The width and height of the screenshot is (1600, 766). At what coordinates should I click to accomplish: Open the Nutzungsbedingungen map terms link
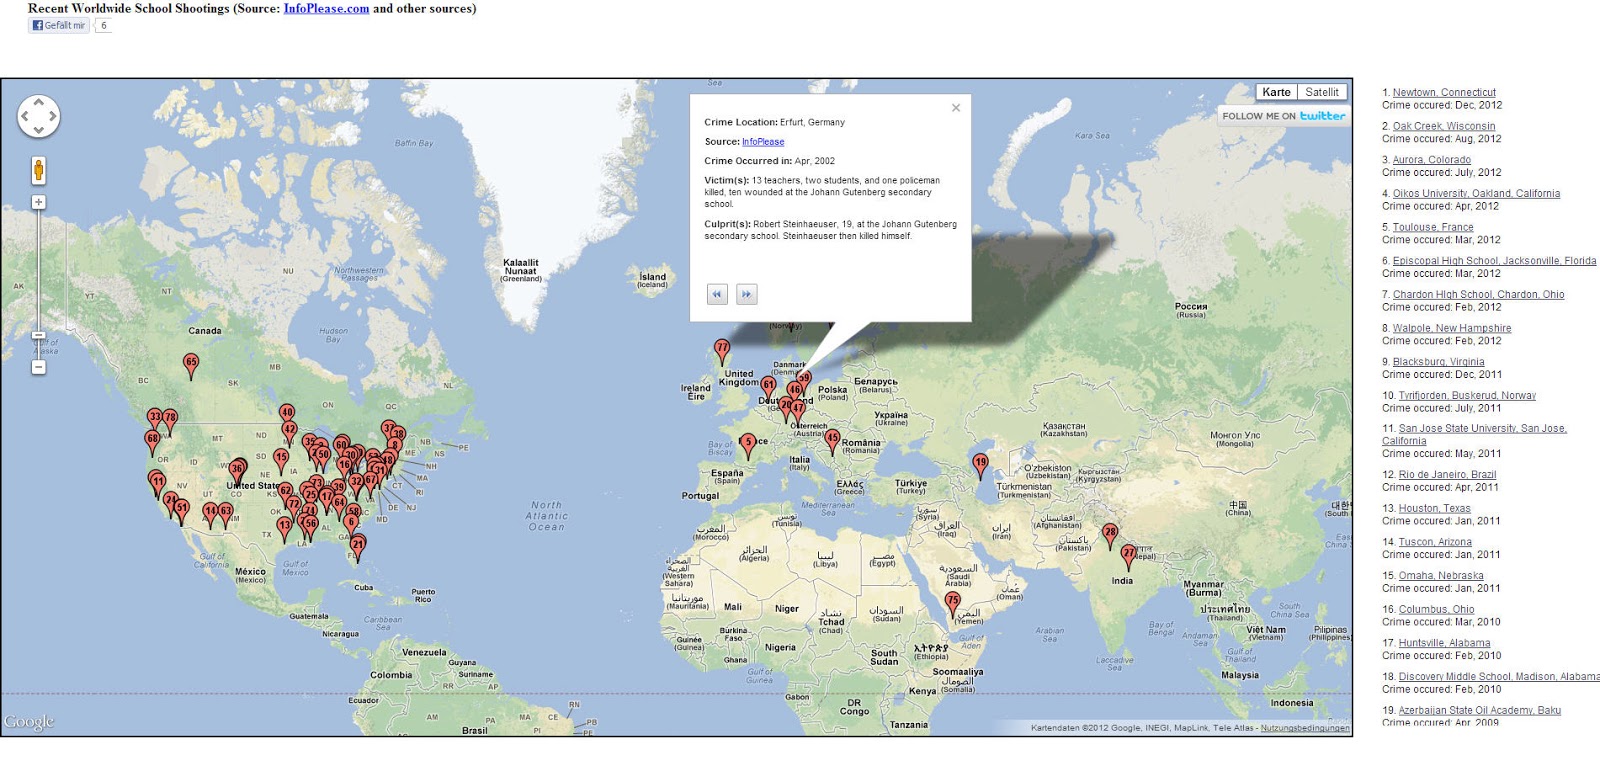click(1305, 728)
